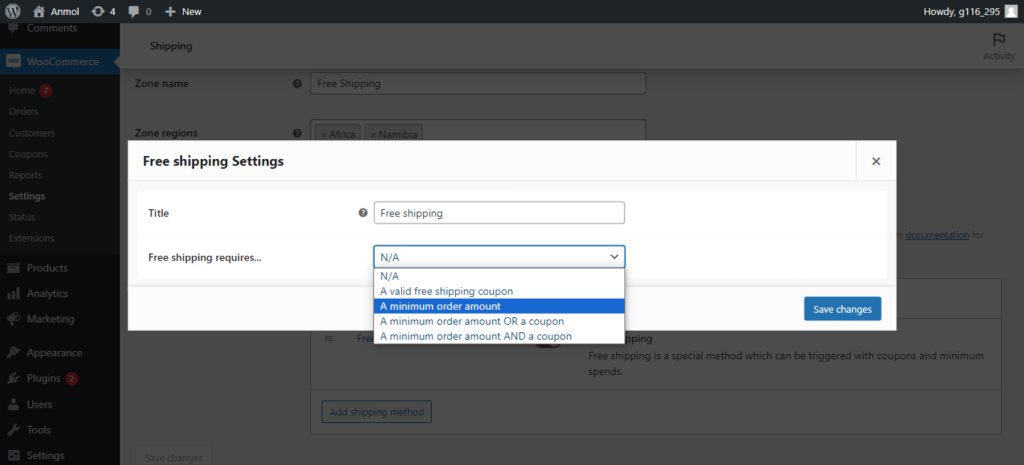This screenshot has width=1024, height=465.
Task: Click the Title input field
Action: [x=499, y=213]
